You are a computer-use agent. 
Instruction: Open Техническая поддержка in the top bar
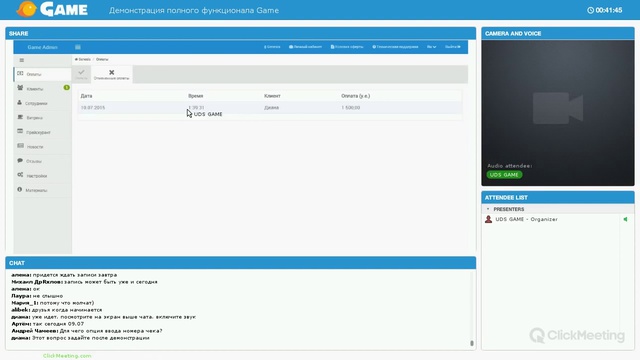click(x=396, y=47)
